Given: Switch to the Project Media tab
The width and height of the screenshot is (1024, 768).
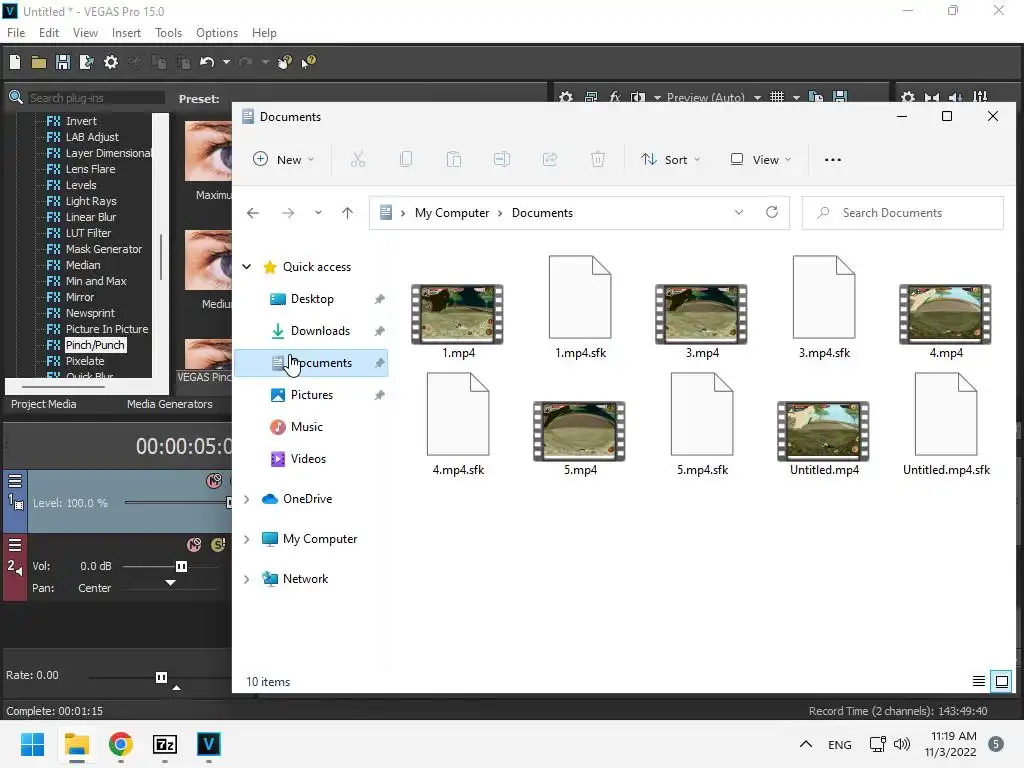Looking at the screenshot, I should pyautogui.click(x=44, y=404).
